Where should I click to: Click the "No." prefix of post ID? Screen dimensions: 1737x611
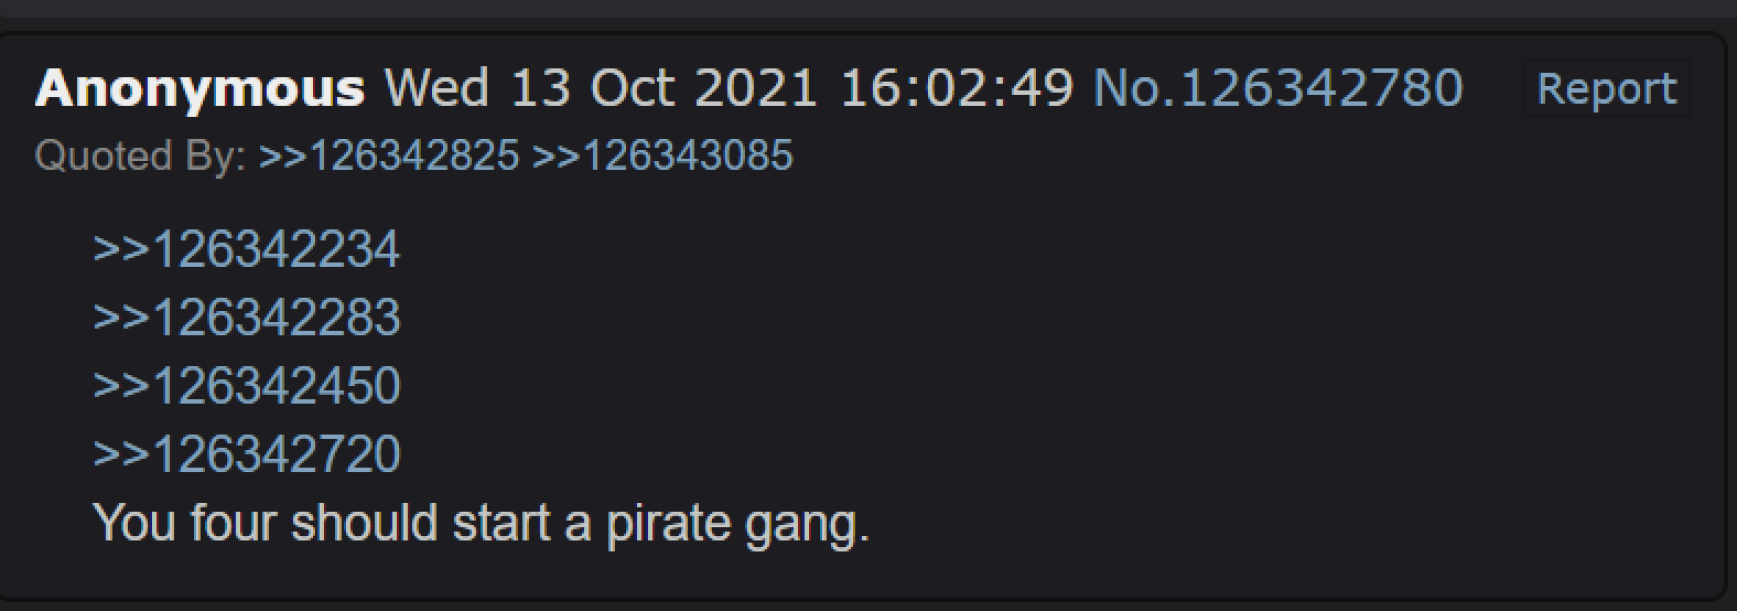1136,88
